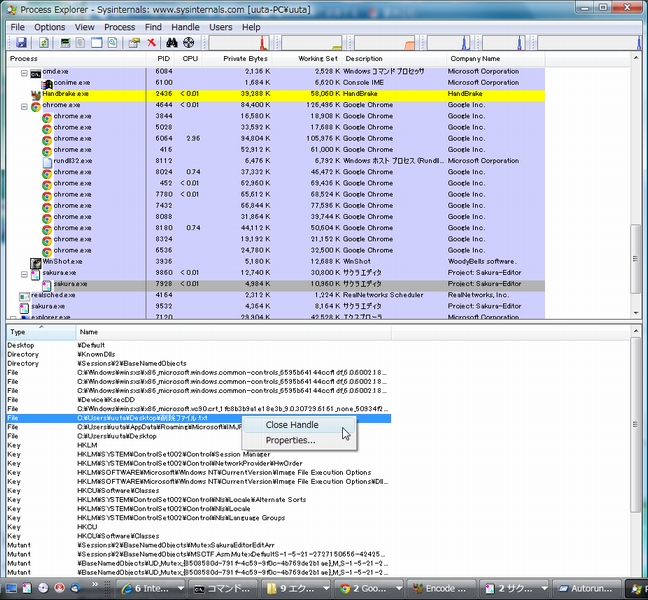The width and height of the screenshot is (648, 600).
Task: Select the Desktop \Default handle row
Action: 199,345
